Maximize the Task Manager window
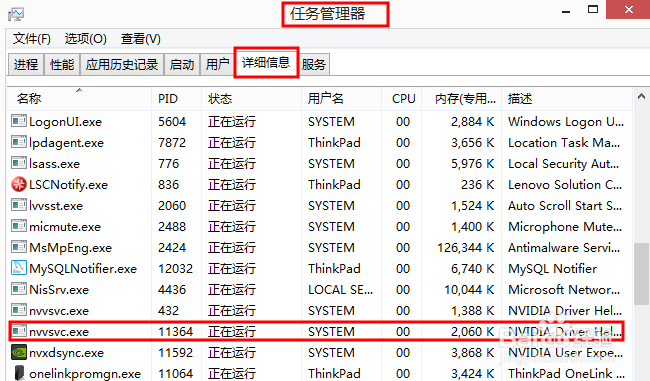 [x=593, y=10]
